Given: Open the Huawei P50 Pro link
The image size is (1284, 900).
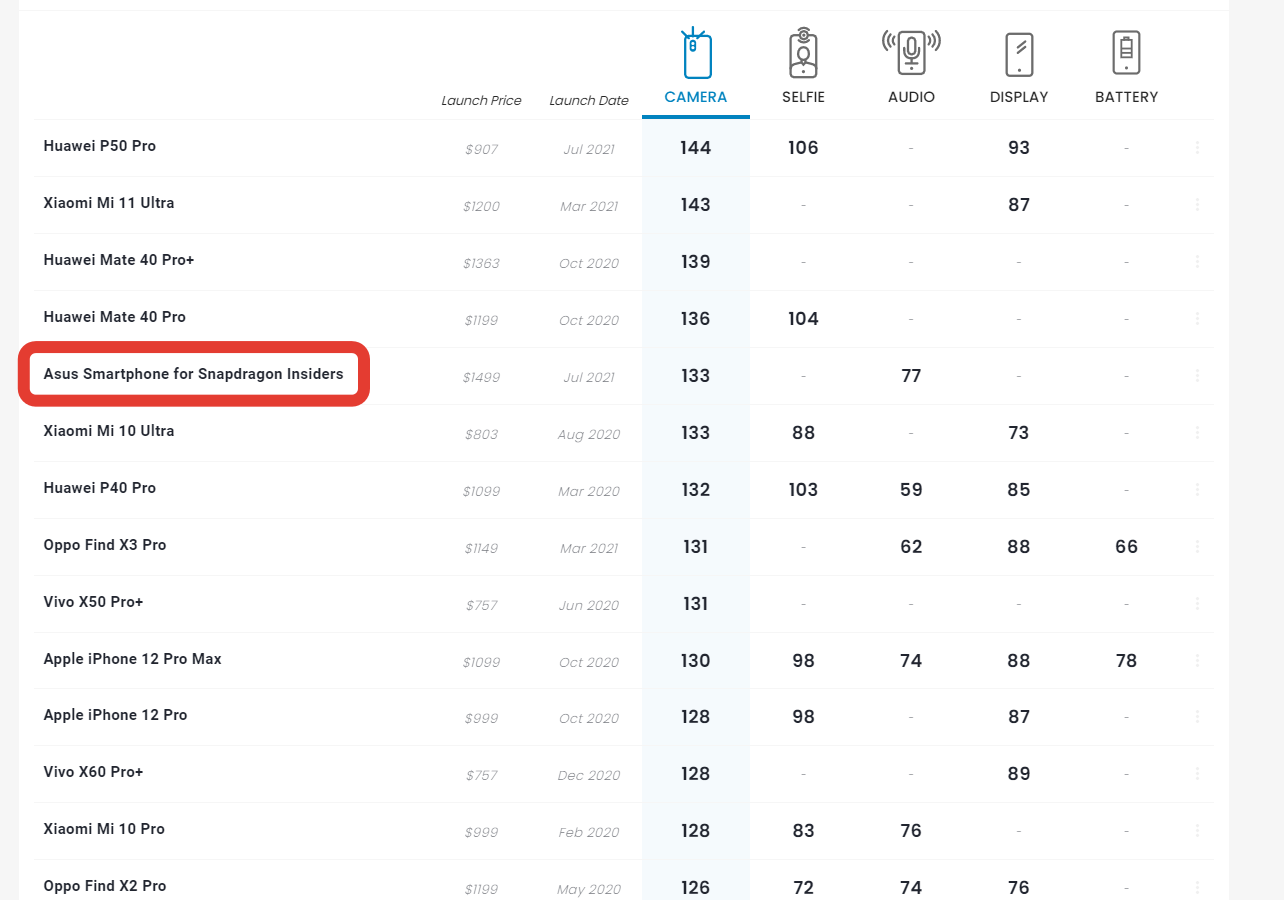Looking at the screenshot, I should coord(100,146).
